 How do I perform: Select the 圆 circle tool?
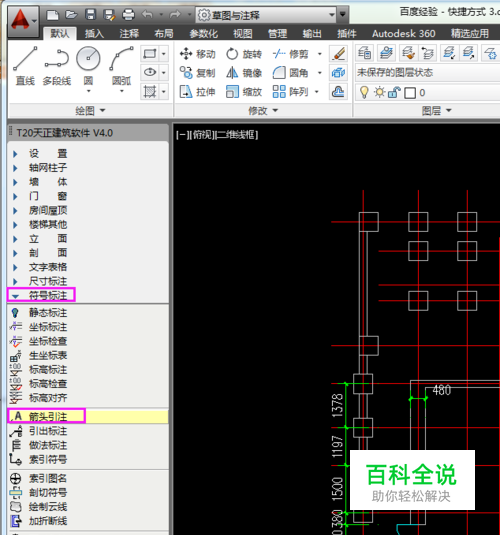pyautogui.click(x=88, y=65)
